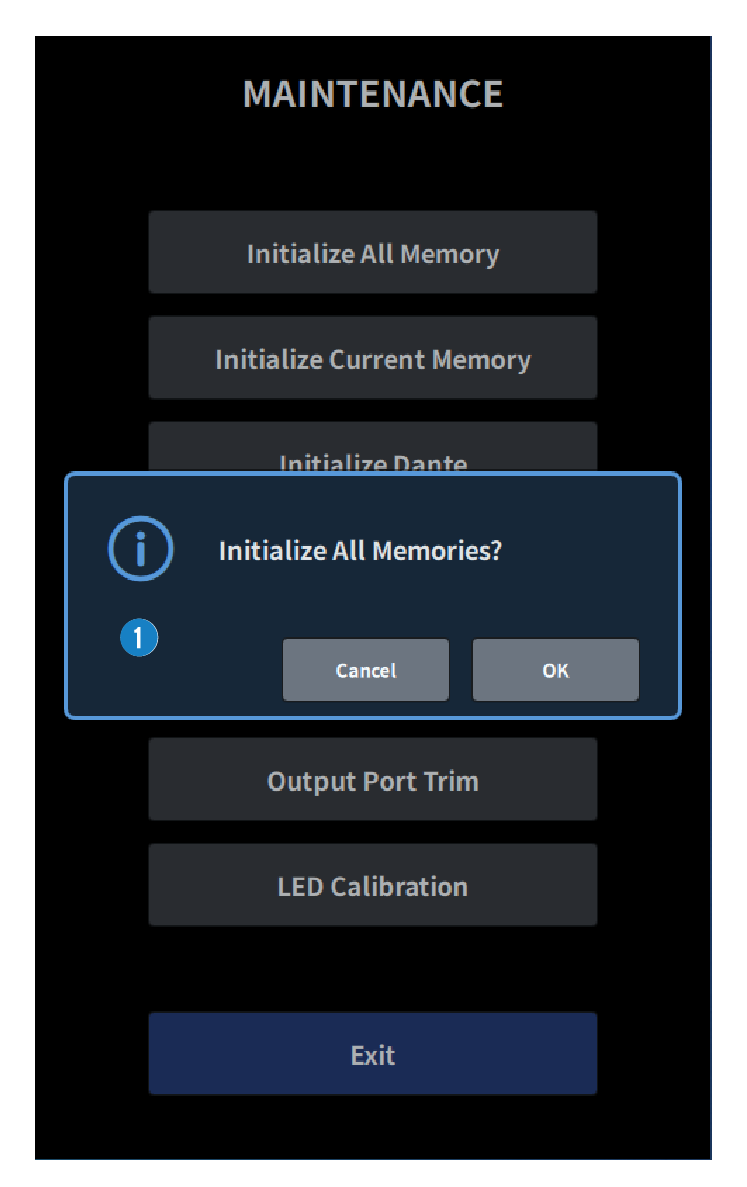Choose Initialize Current Memory
747x1187 pixels.
click(372, 358)
